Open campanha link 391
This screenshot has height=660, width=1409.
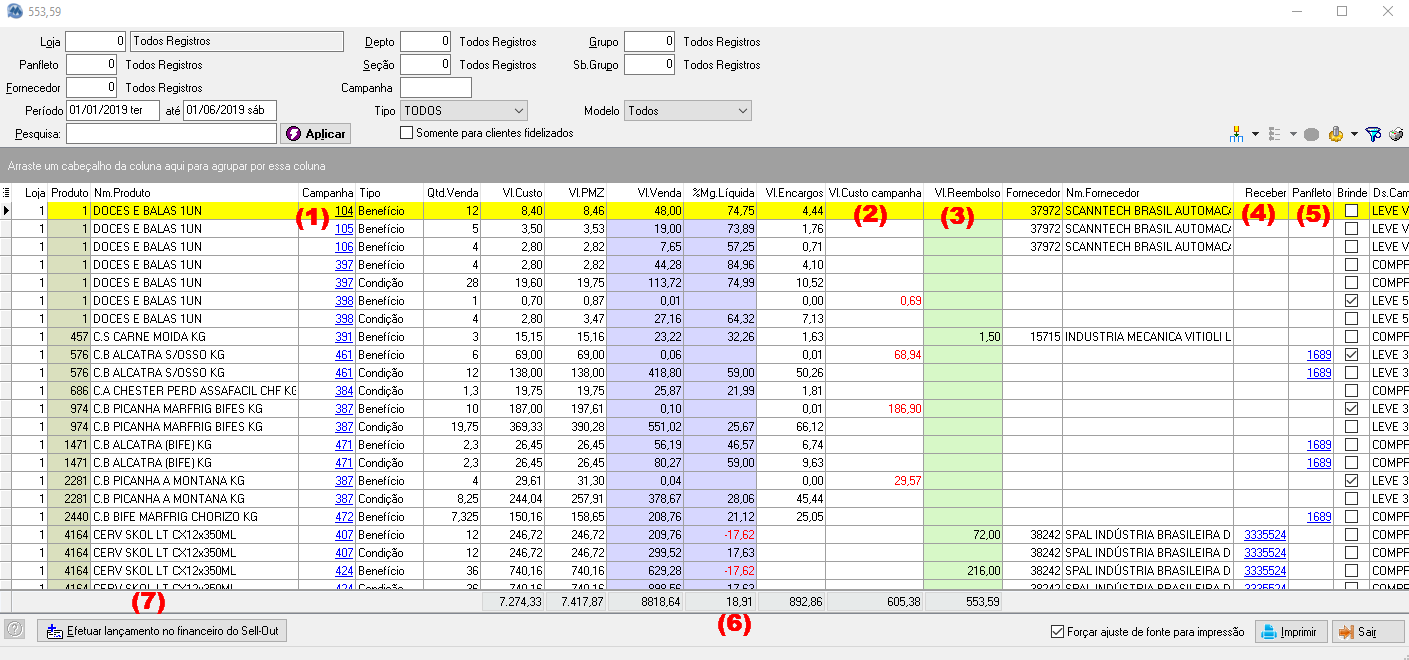[x=344, y=337]
